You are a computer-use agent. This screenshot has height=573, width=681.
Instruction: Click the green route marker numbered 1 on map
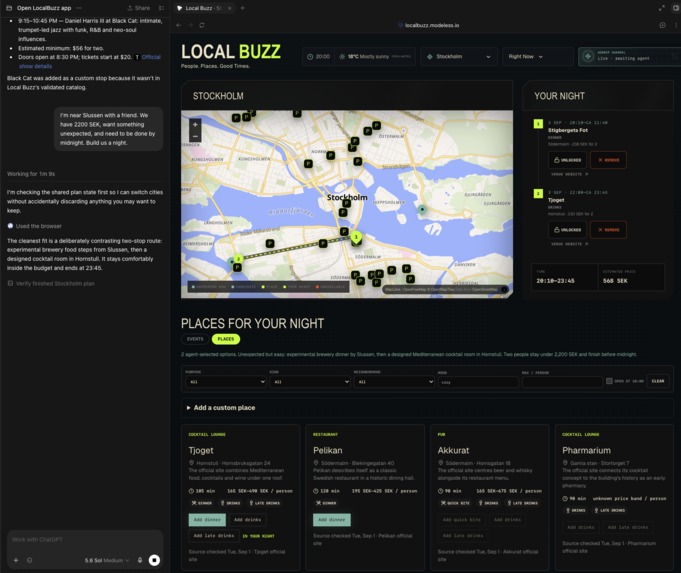(x=356, y=237)
